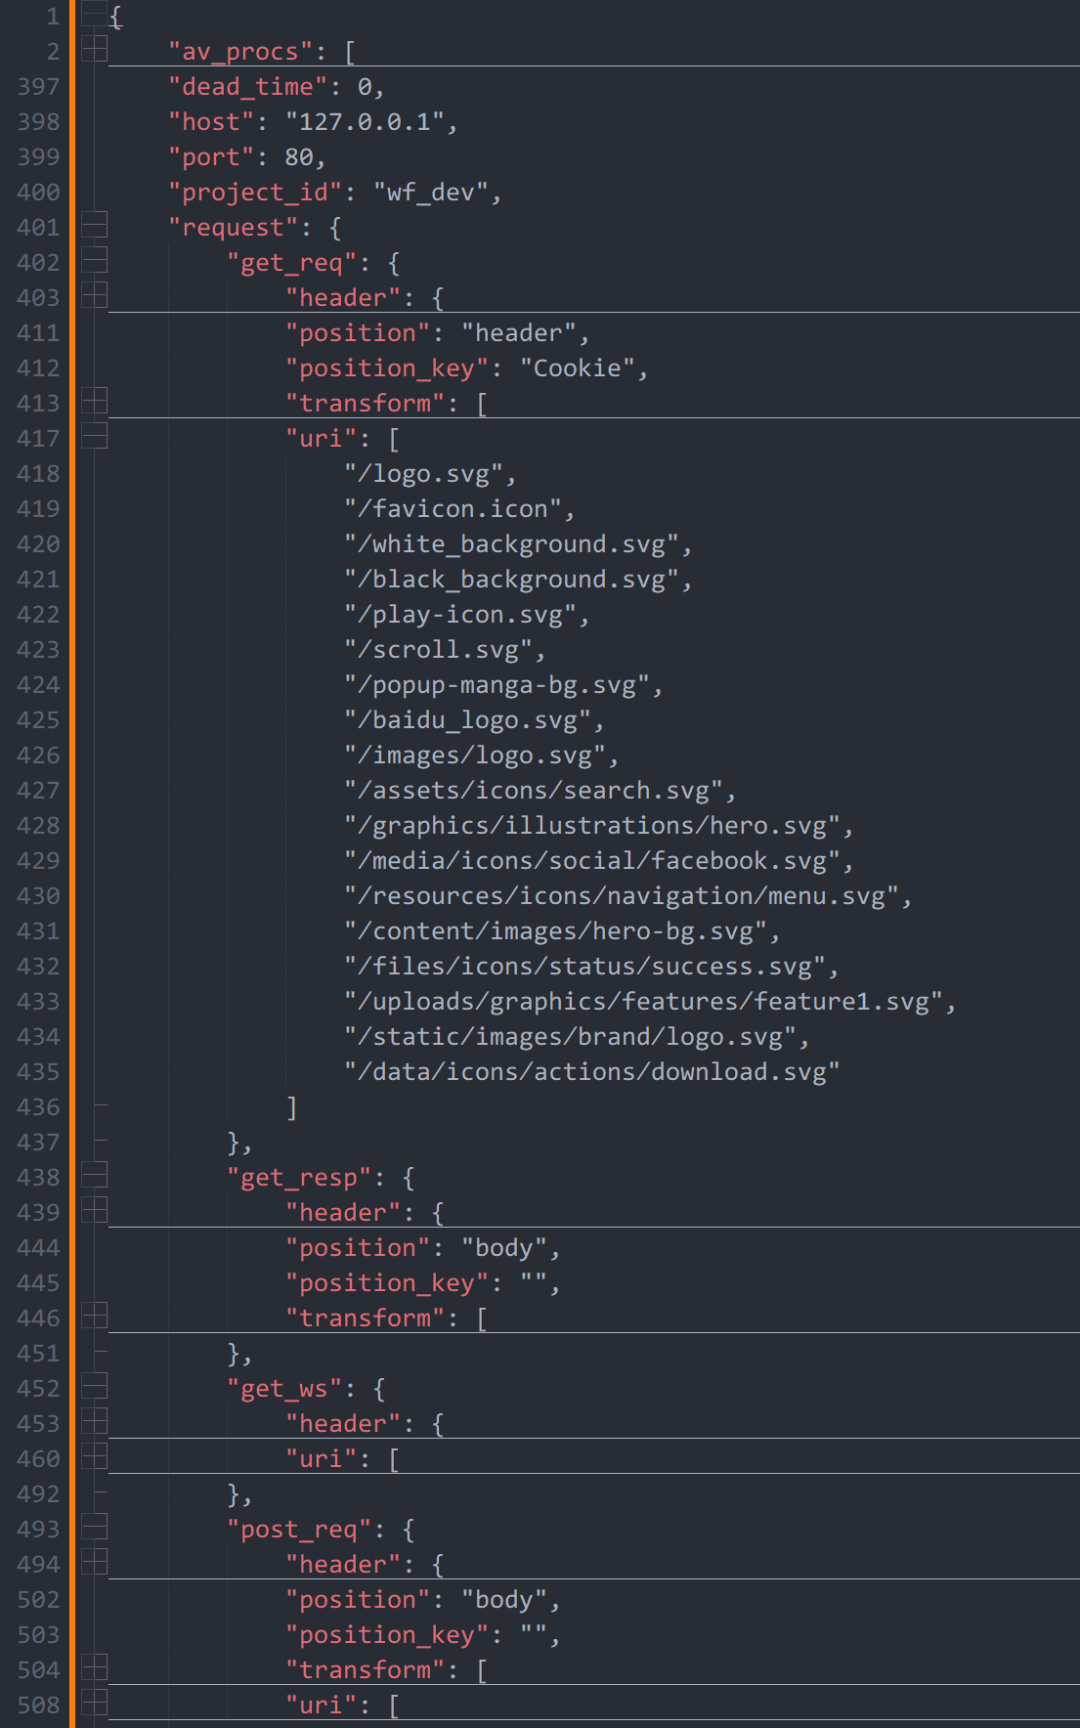Click line number 427 in the gutter
Image resolution: width=1080 pixels, height=1728 pixels.
click(38, 791)
